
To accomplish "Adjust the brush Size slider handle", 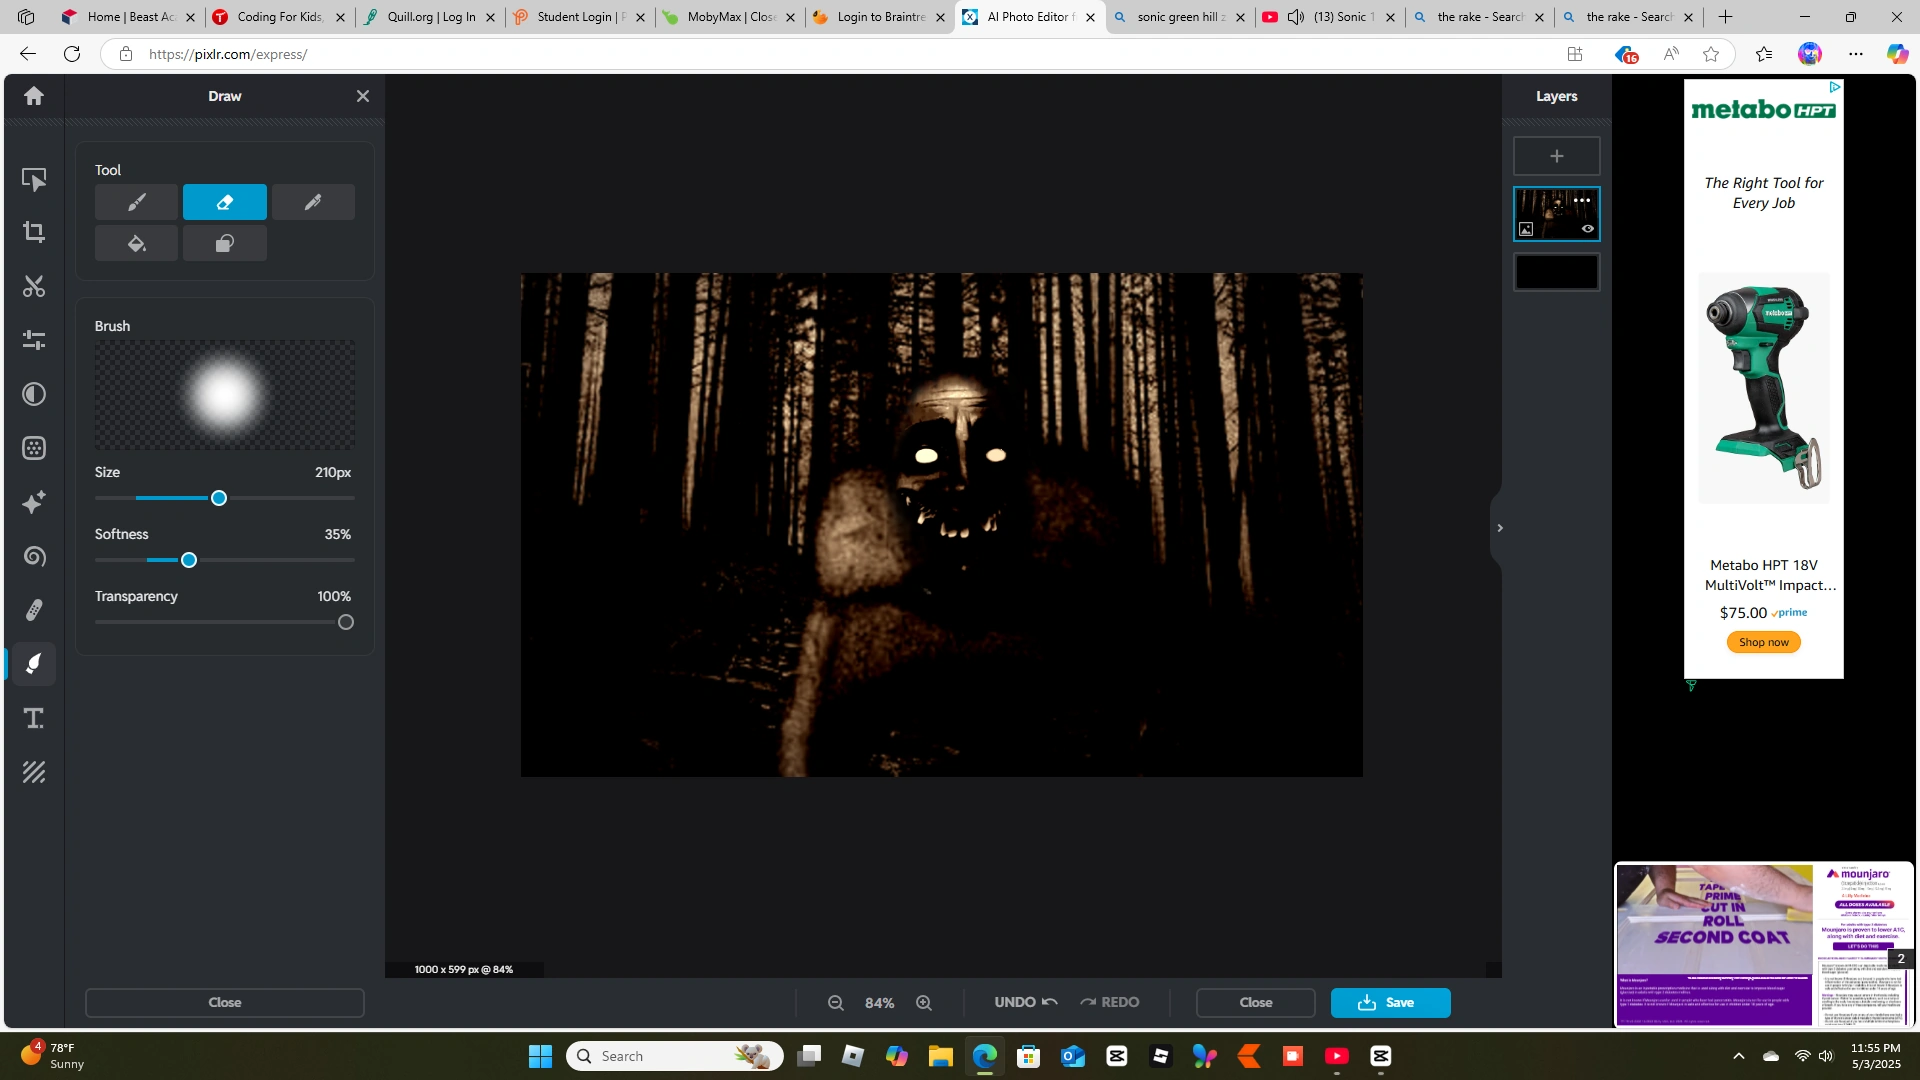I will tap(219, 498).
